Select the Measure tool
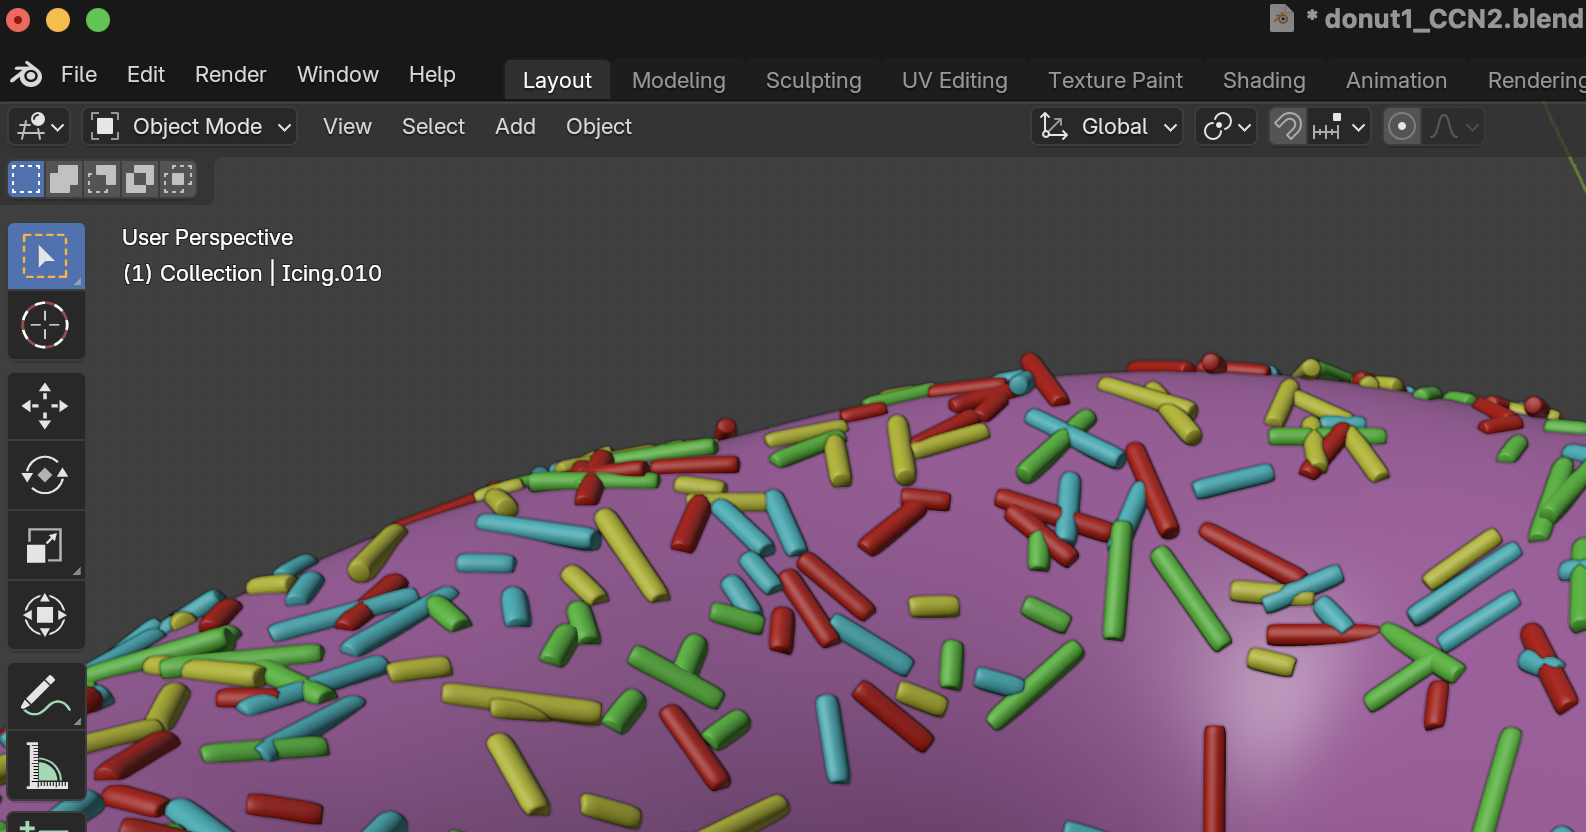The width and height of the screenshot is (1586, 832). [46, 765]
